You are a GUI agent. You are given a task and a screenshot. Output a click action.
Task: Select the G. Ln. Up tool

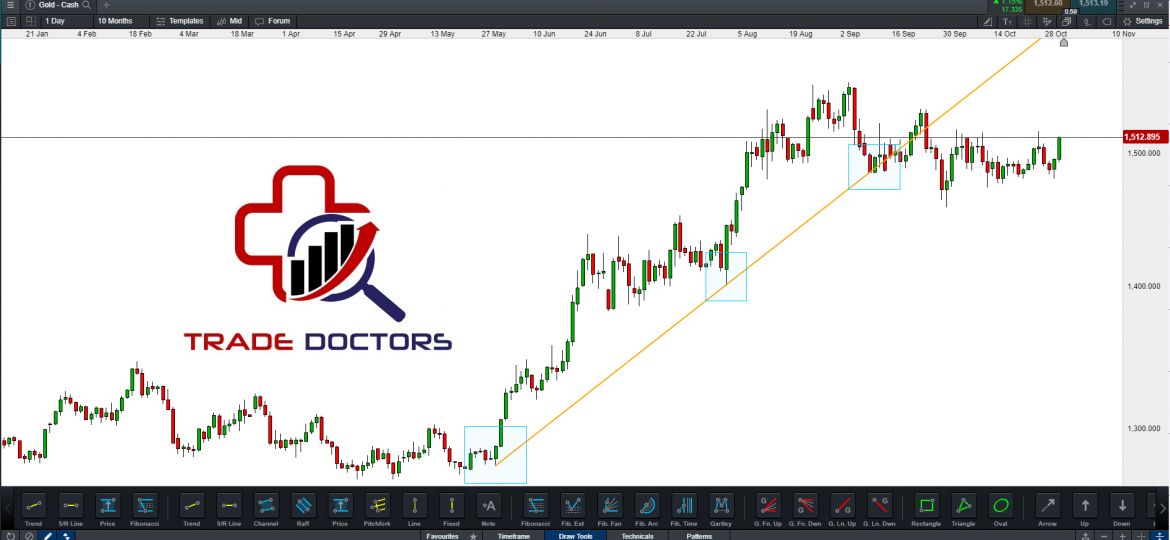pos(842,506)
